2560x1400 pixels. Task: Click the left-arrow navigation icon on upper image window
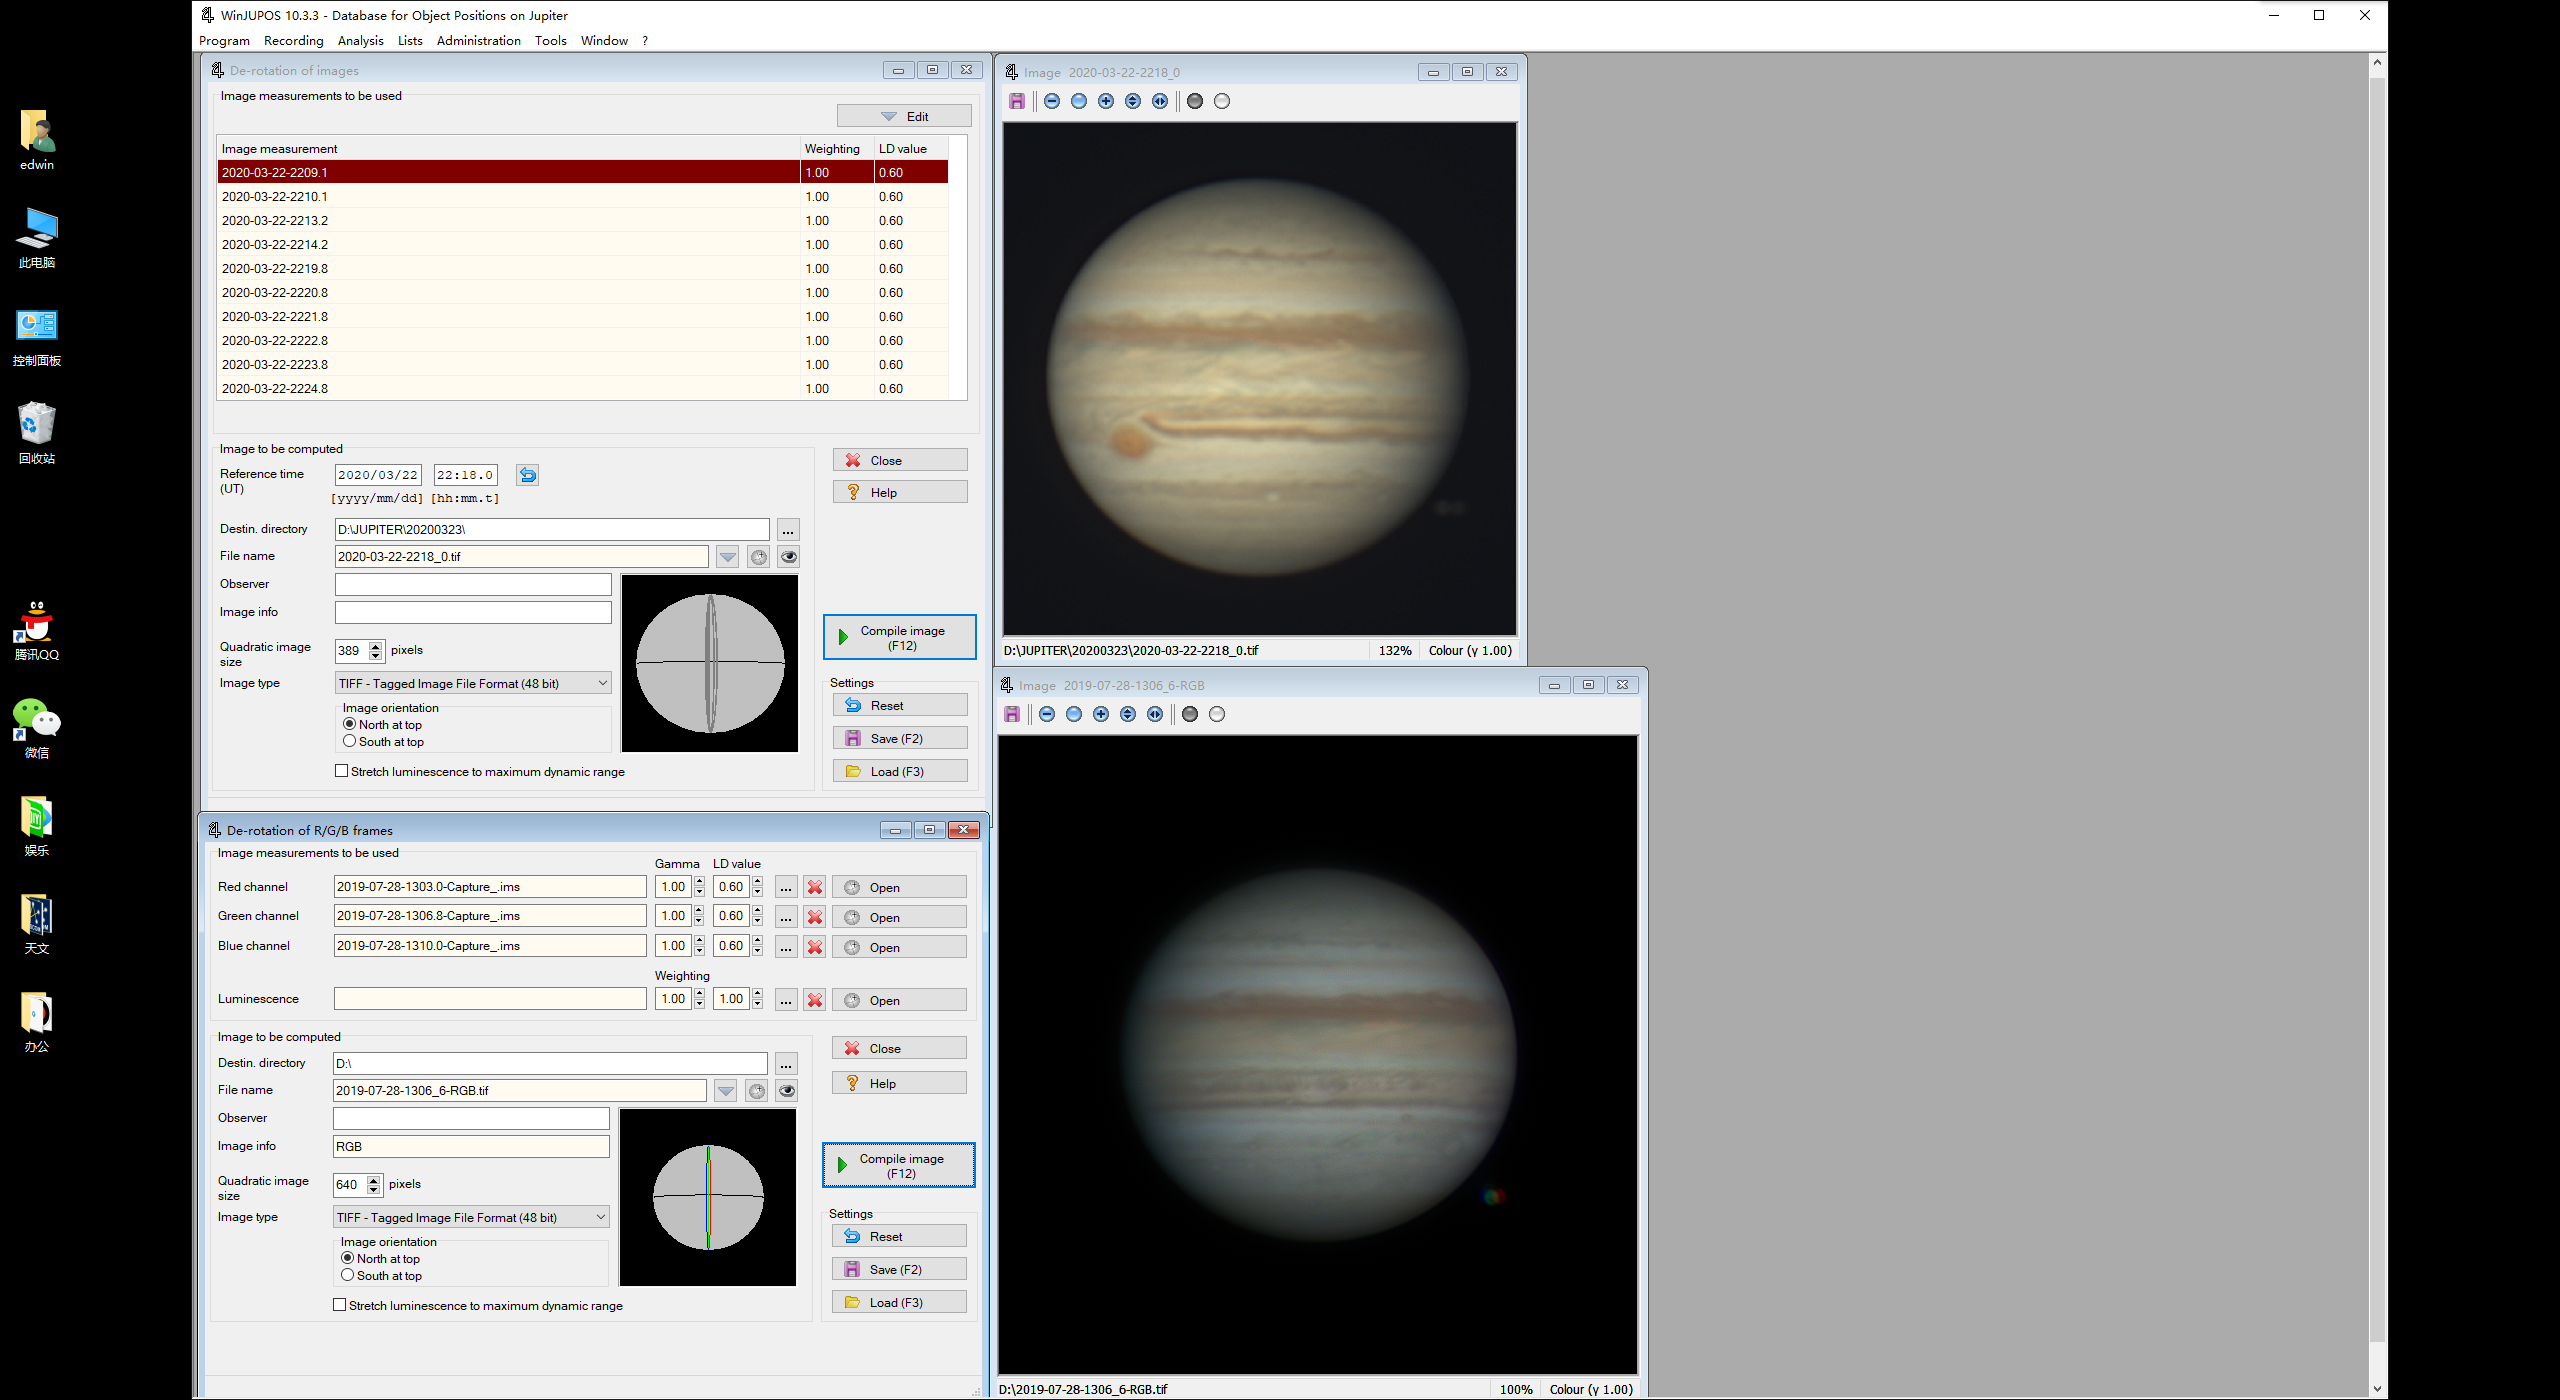1160,100
